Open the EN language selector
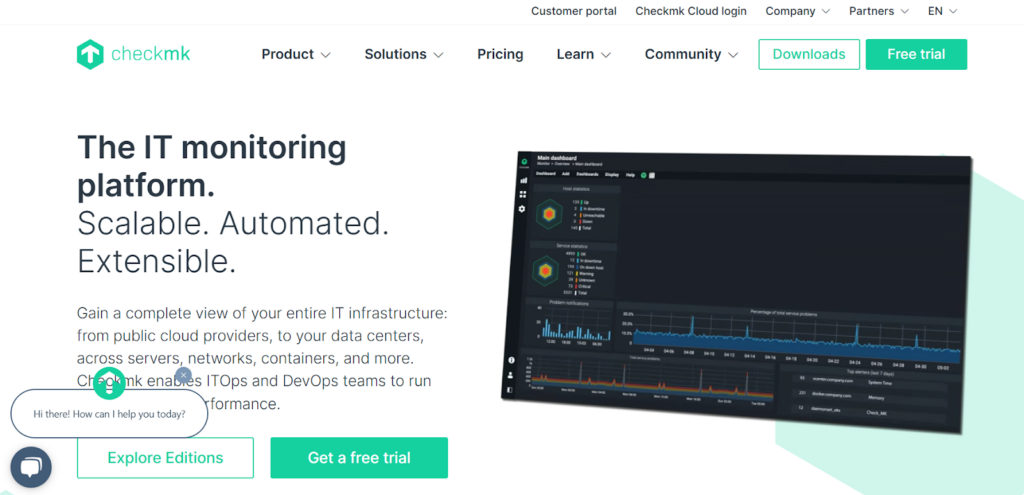The height and width of the screenshot is (495, 1024). [942, 11]
